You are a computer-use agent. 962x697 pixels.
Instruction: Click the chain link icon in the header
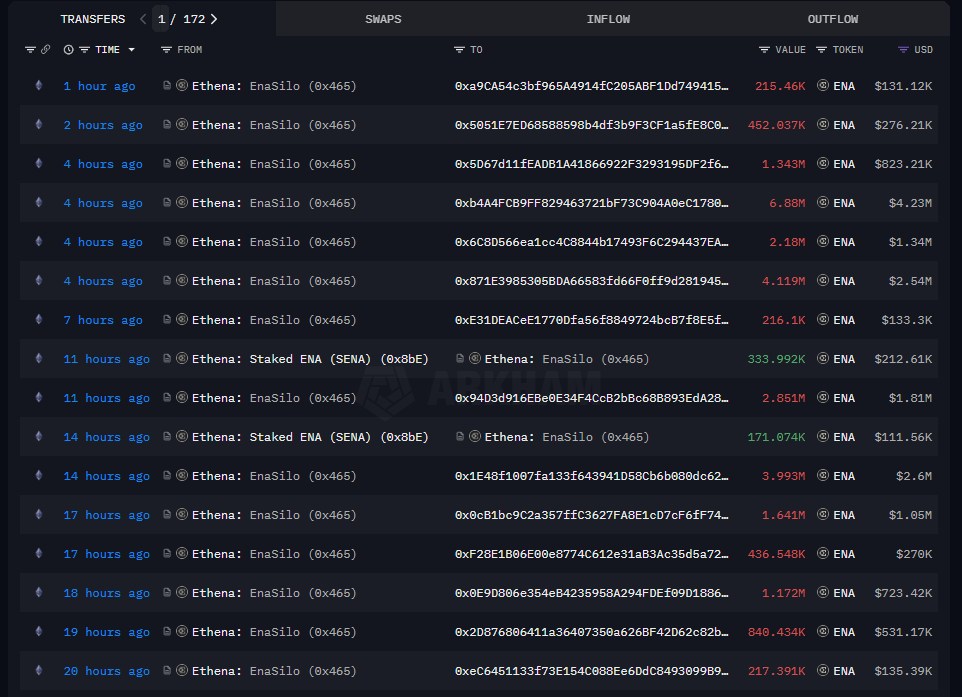coord(45,50)
